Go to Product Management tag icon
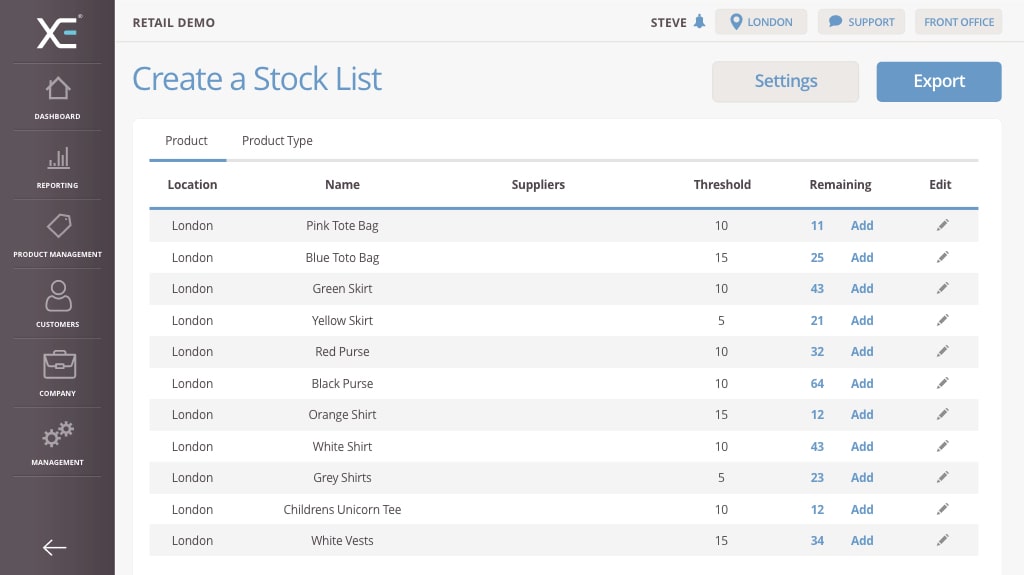The image size is (1024, 575). pyautogui.click(x=58, y=233)
